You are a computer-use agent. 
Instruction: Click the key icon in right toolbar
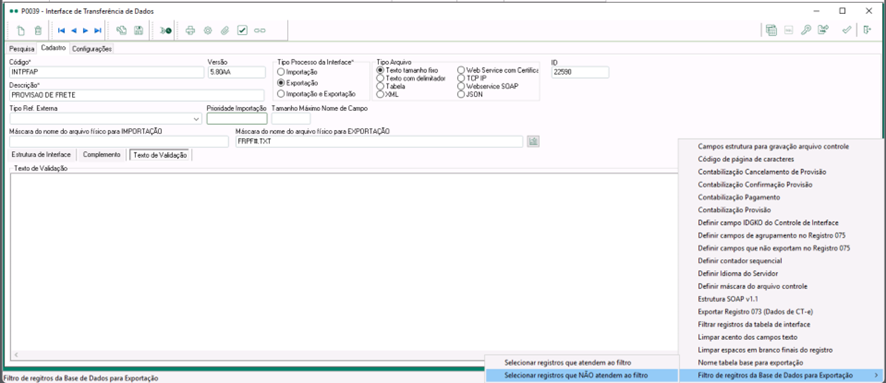(806, 31)
